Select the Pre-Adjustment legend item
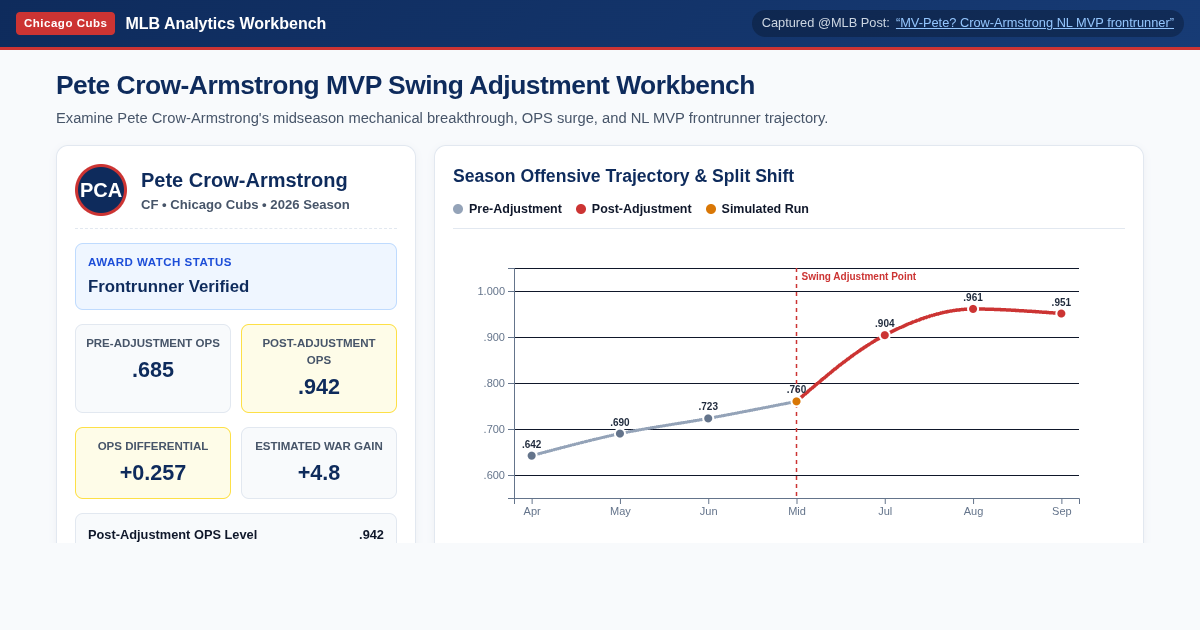The image size is (1200, 630). [507, 209]
